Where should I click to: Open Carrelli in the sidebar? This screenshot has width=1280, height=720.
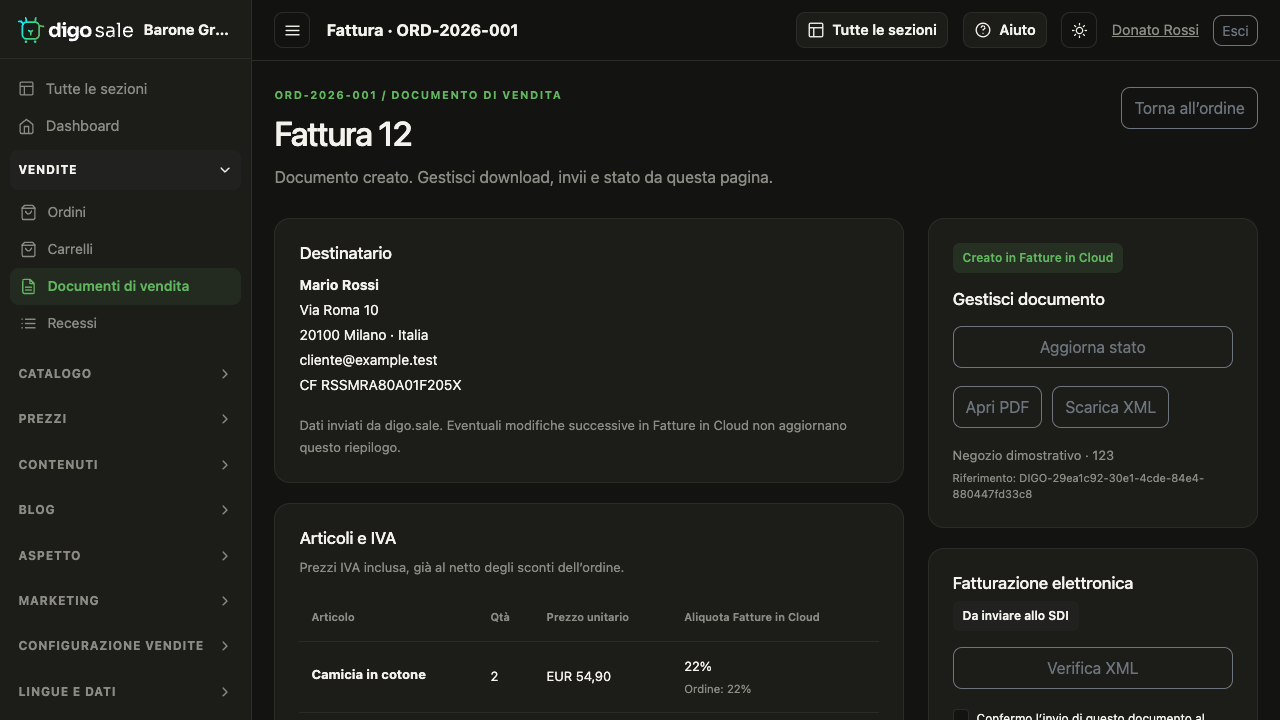pyautogui.click(x=125, y=249)
